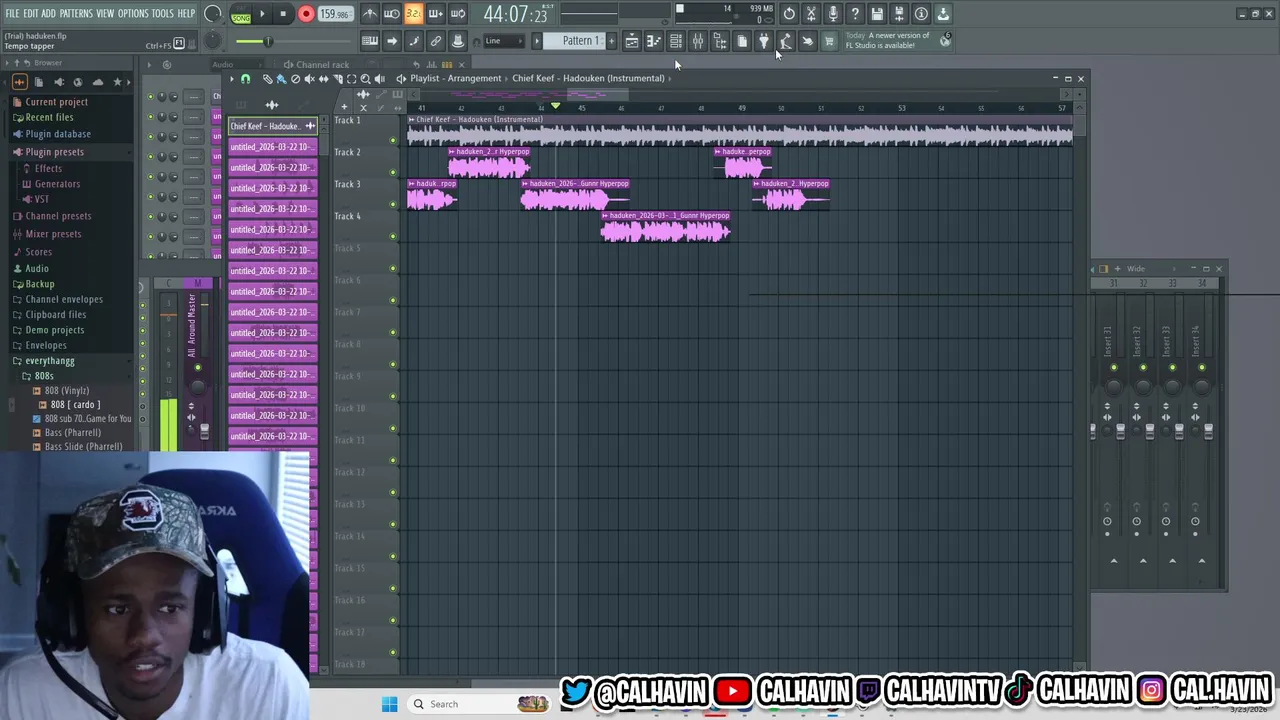Click the master pitch knob
The image size is (1280, 720).
(213, 41)
